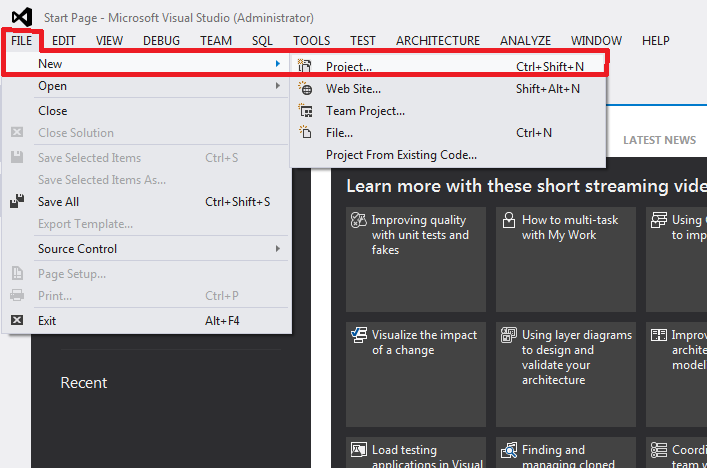
Task: Expand the Source Control submenu
Action: (x=277, y=249)
